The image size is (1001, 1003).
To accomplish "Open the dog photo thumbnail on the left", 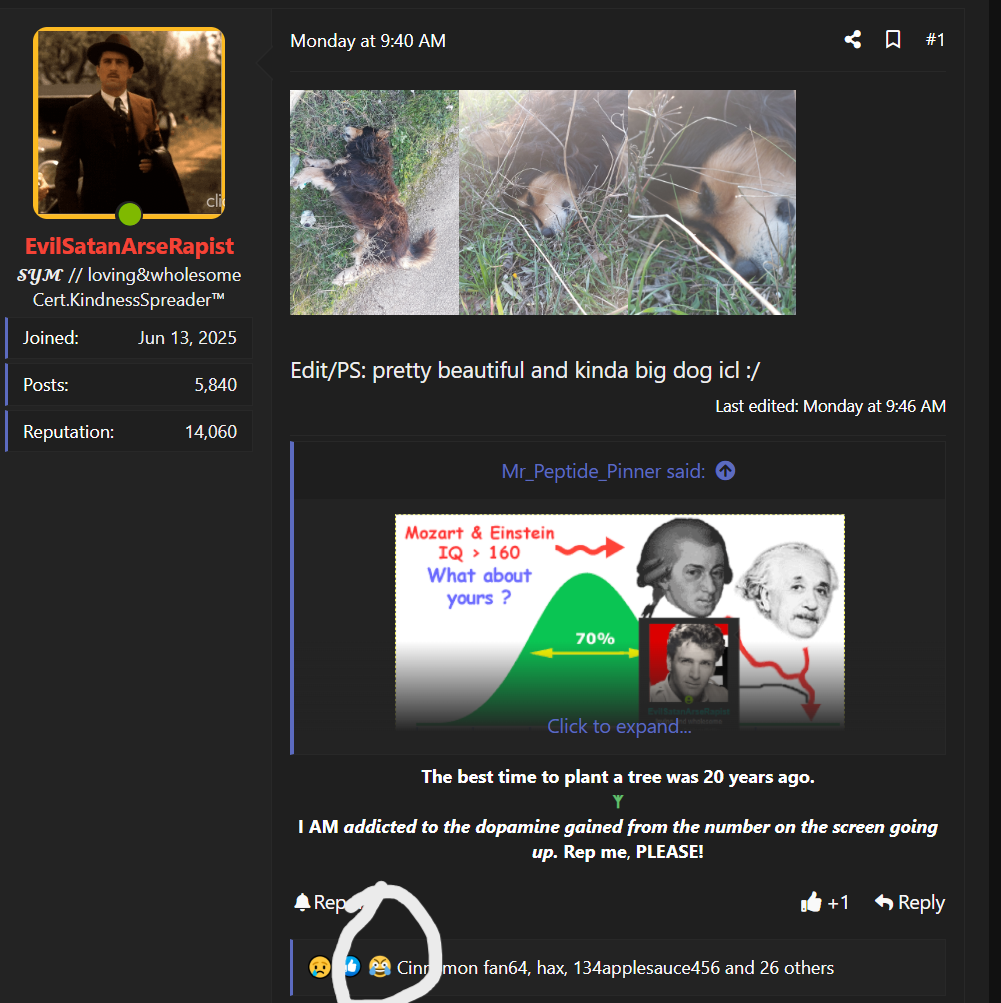I will [x=373, y=203].
